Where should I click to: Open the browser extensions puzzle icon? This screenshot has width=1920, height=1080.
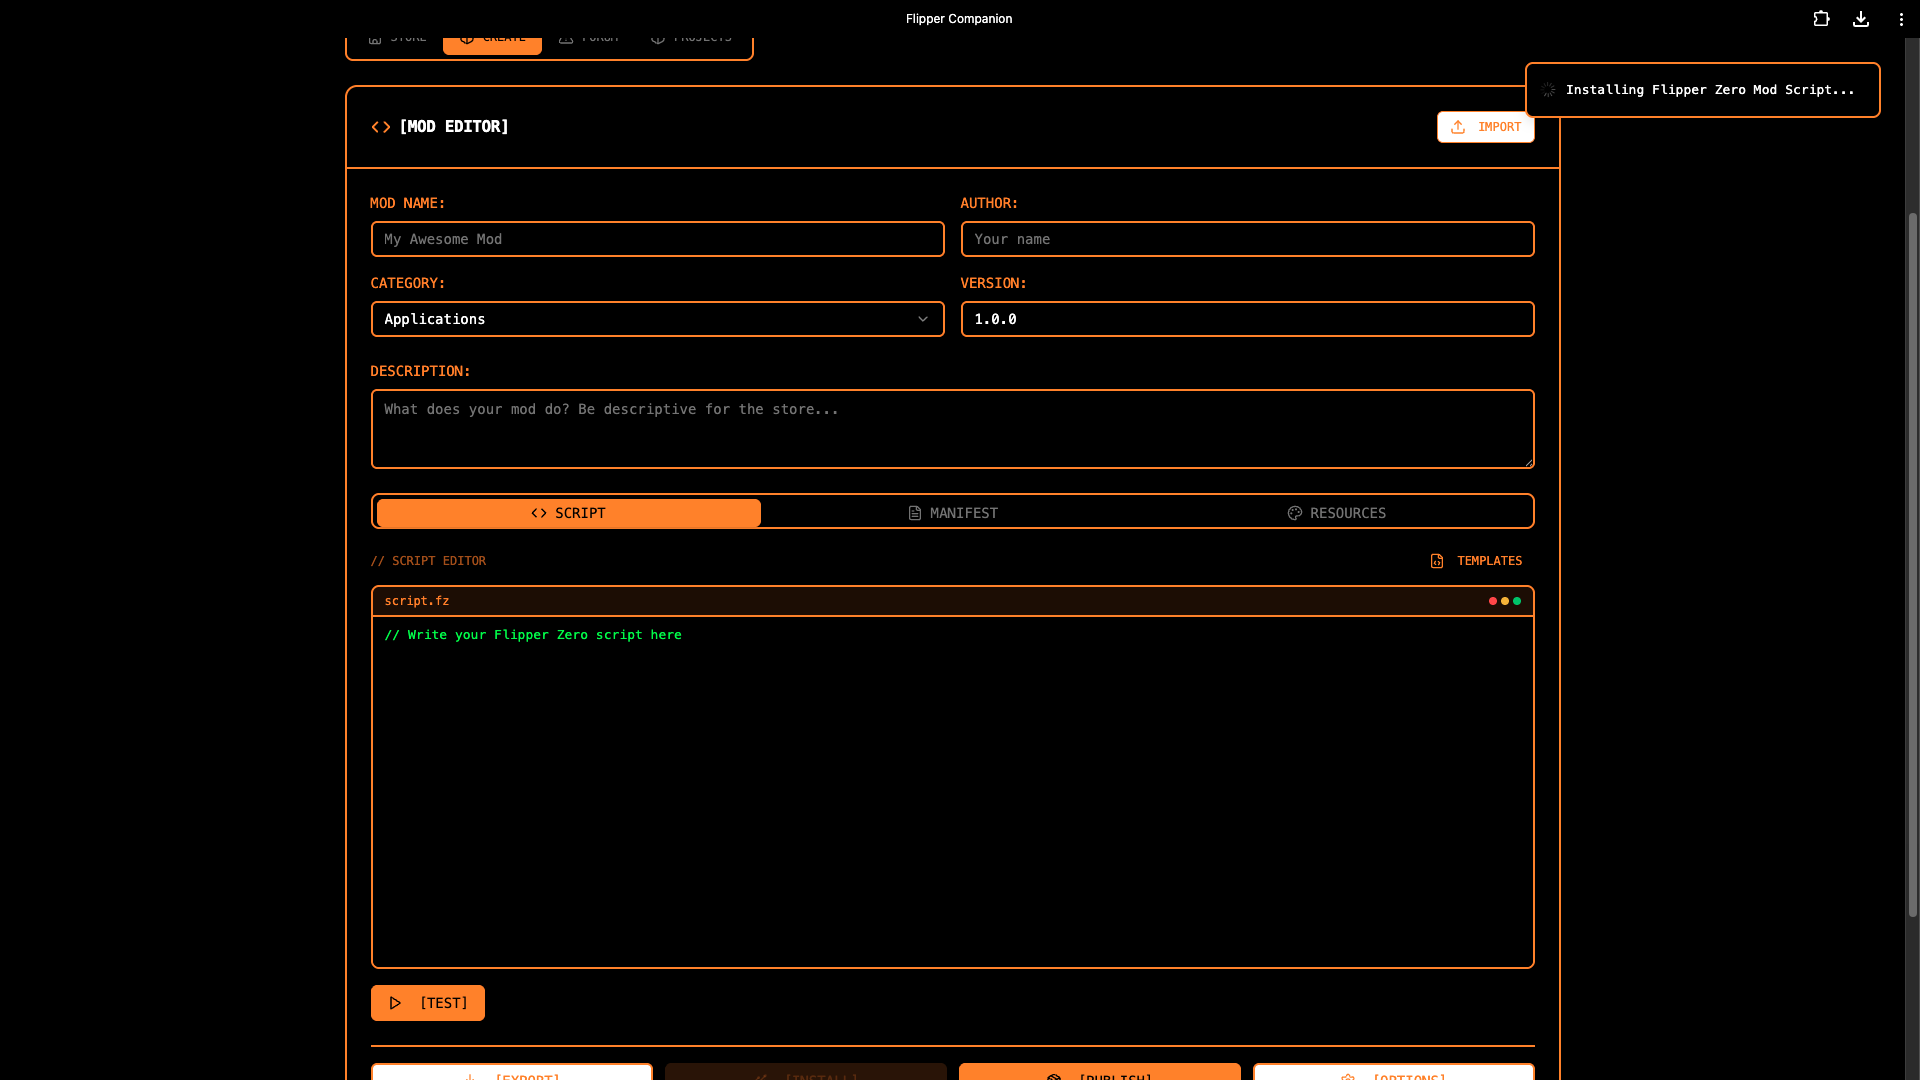(1821, 19)
